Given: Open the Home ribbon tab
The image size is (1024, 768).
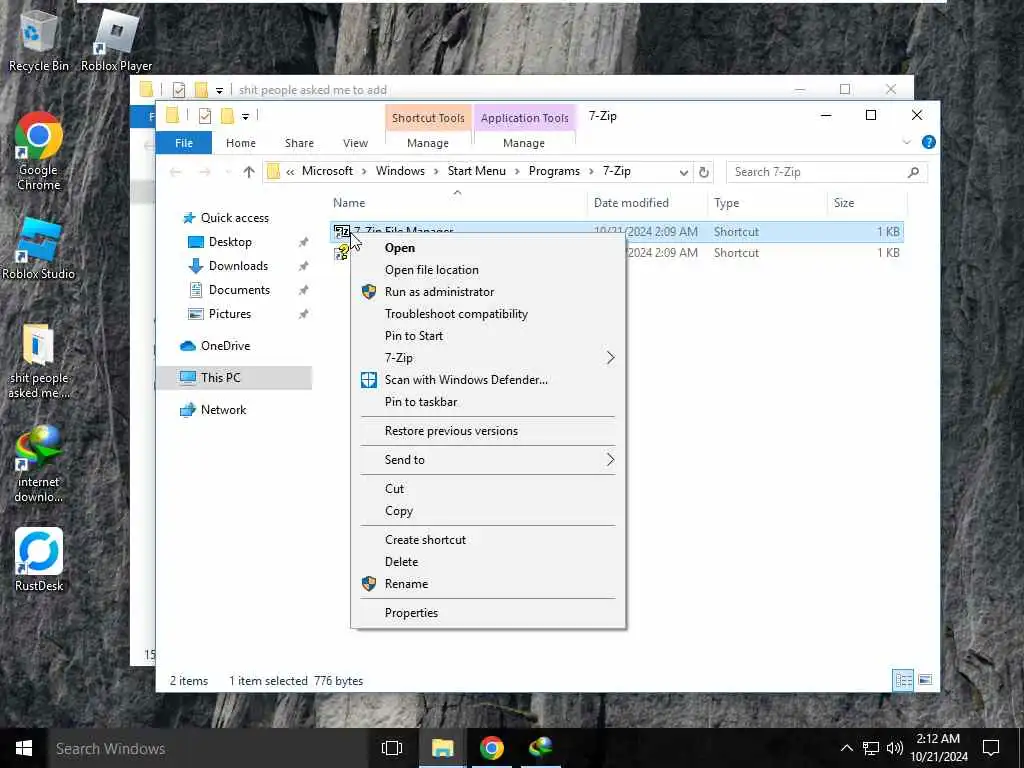Looking at the screenshot, I should (240, 143).
